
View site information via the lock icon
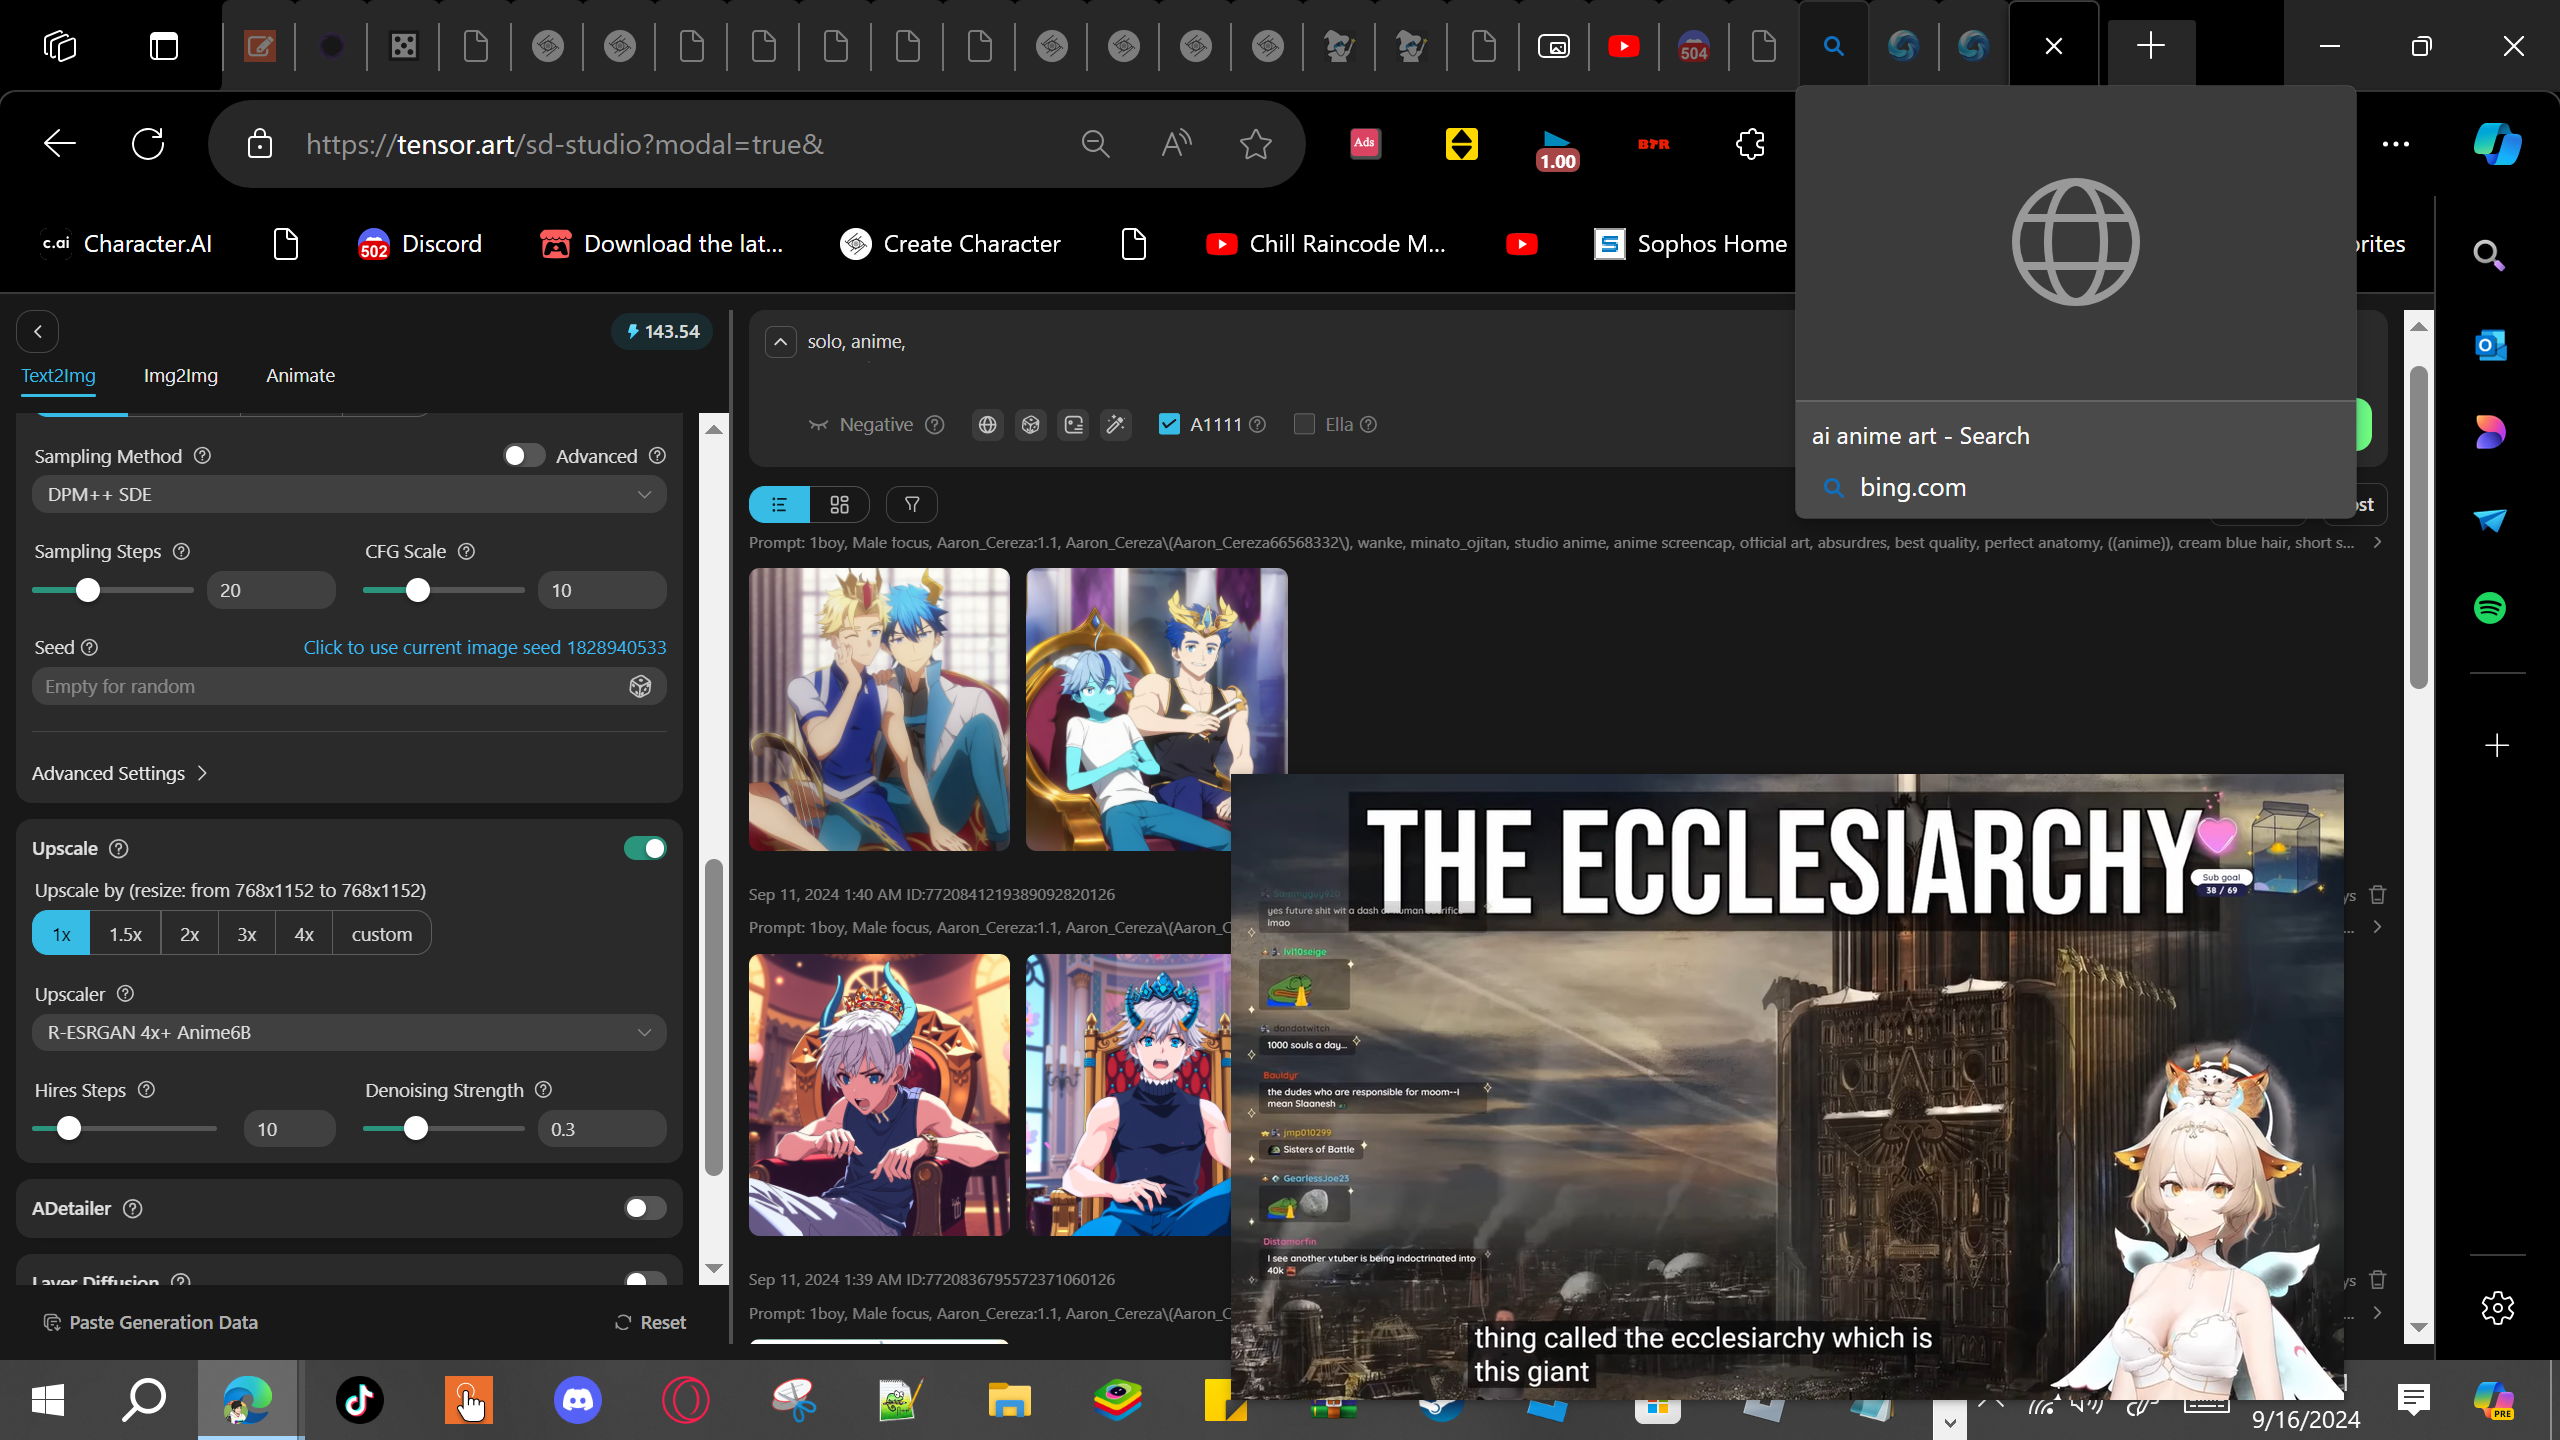[x=260, y=144]
